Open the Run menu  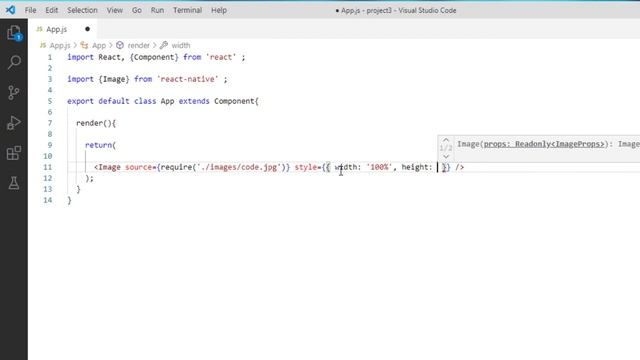[x=157, y=10]
